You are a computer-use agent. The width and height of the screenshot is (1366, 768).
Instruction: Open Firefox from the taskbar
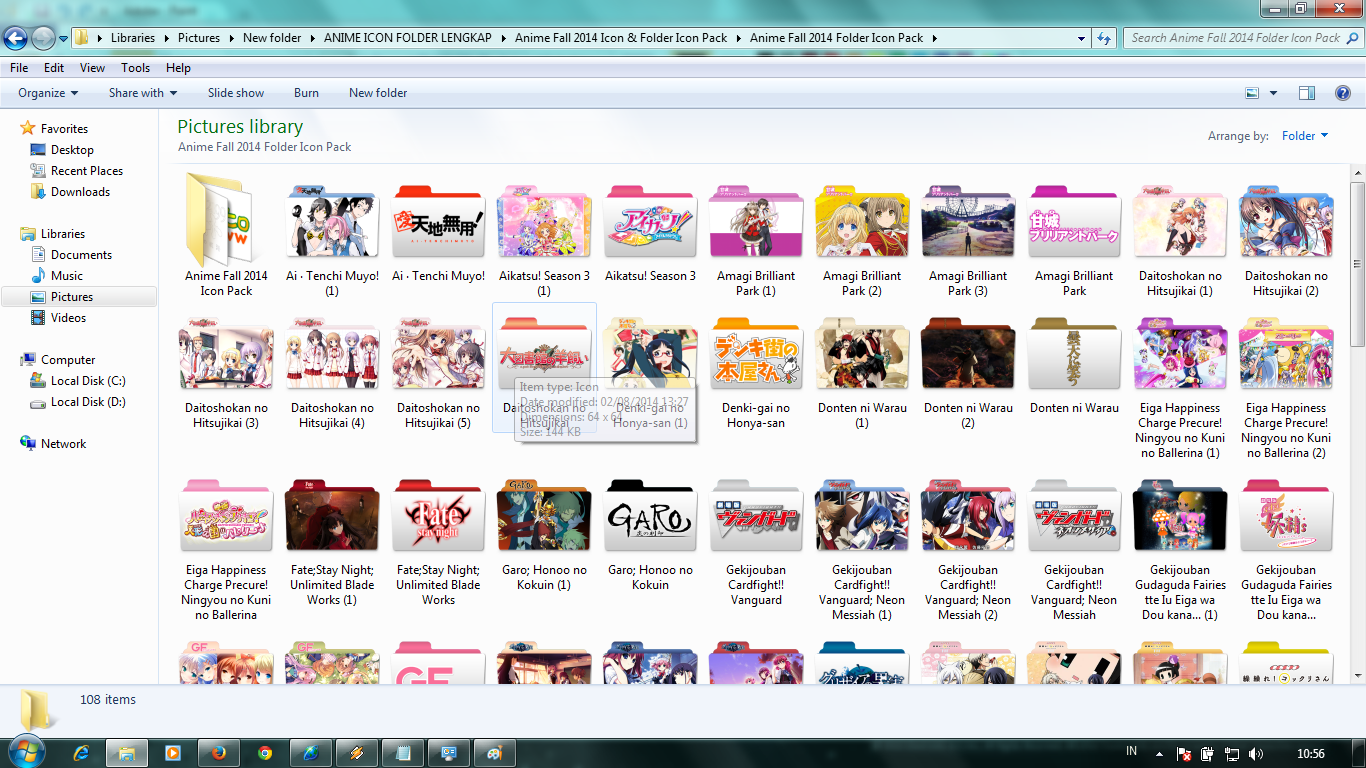pyautogui.click(x=218, y=753)
